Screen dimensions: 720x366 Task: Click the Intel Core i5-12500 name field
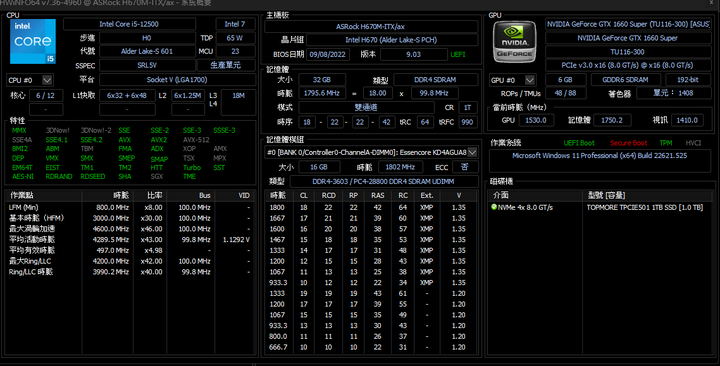click(x=129, y=24)
